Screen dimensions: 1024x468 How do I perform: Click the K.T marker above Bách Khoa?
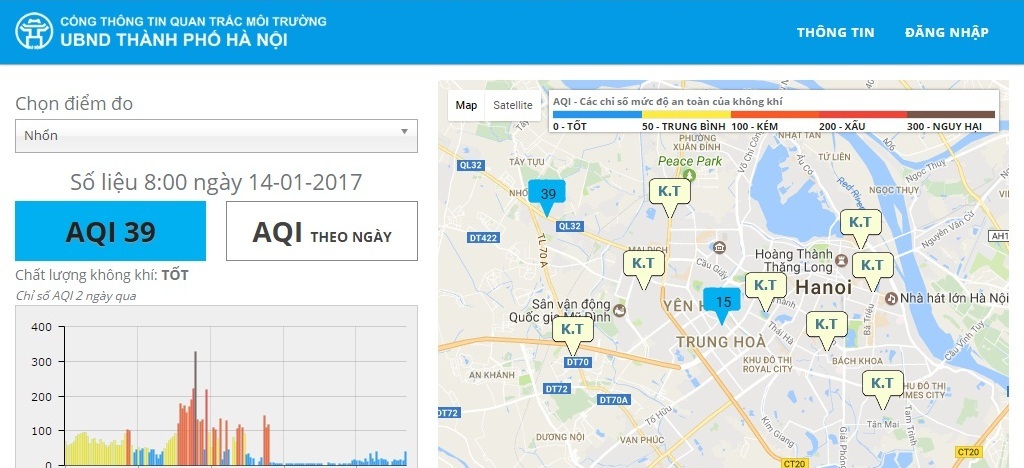coord(826,324)
